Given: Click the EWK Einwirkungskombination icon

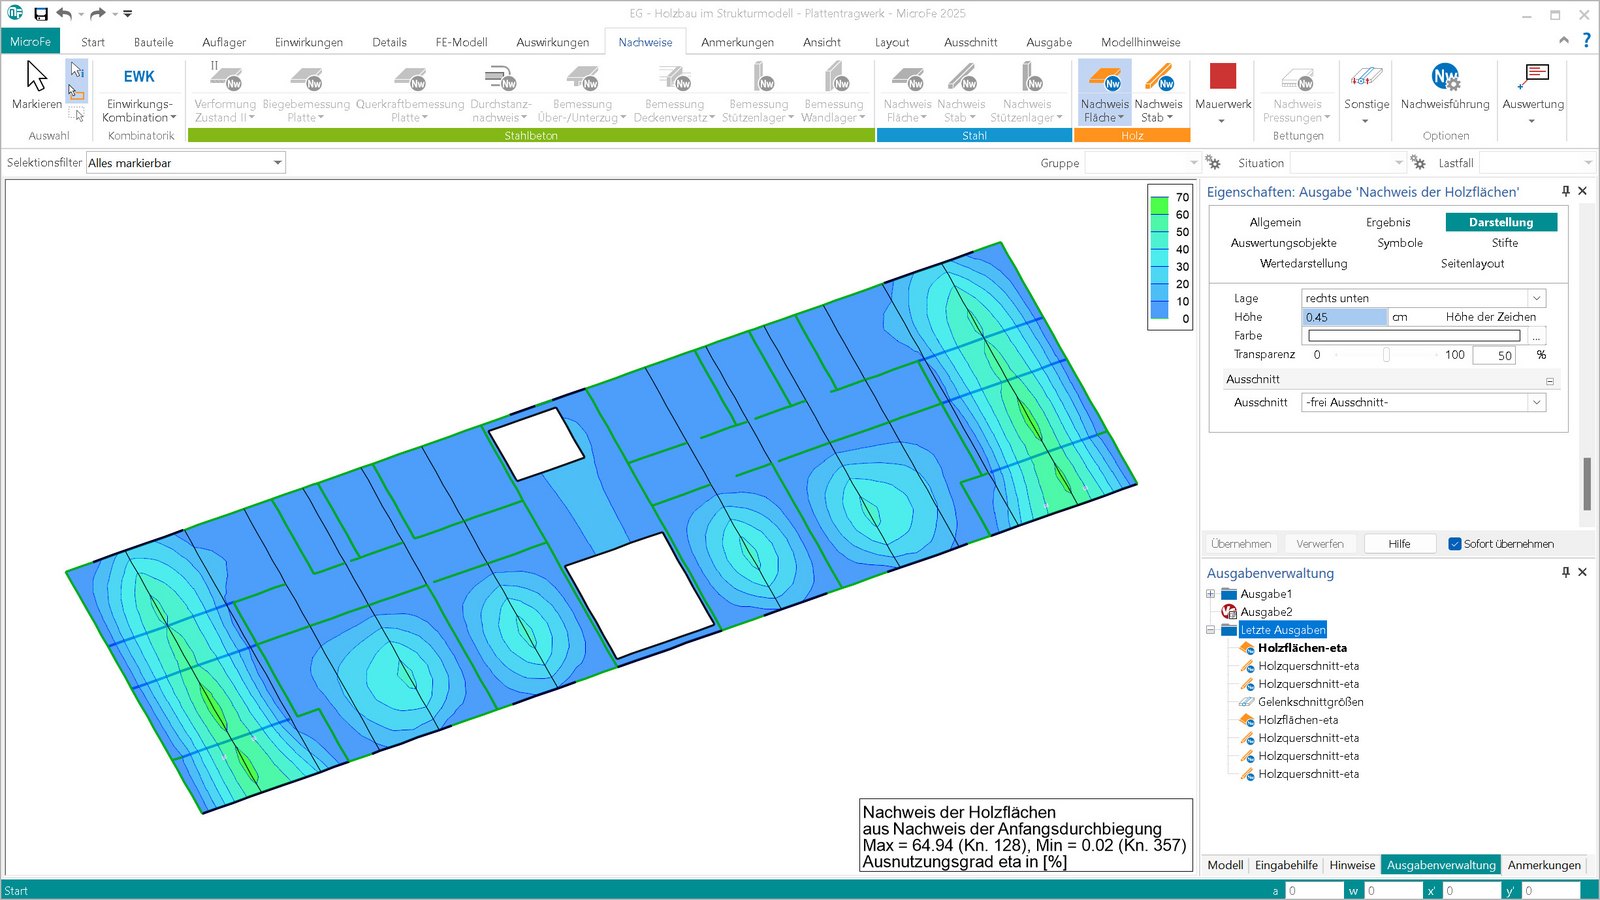Looking at the screenshot, I should pyautogui.click(x=139, y=77).
